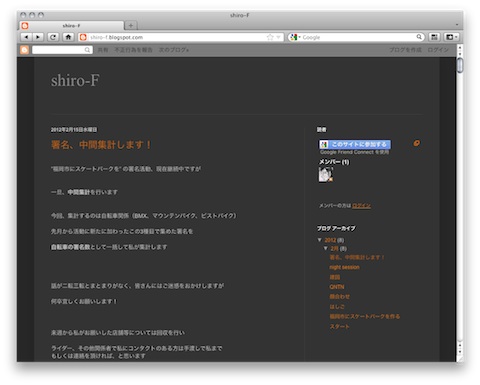Click the bookmarks toolbar icon
This screenshot has width=480, height=385.
click(434, 37)
